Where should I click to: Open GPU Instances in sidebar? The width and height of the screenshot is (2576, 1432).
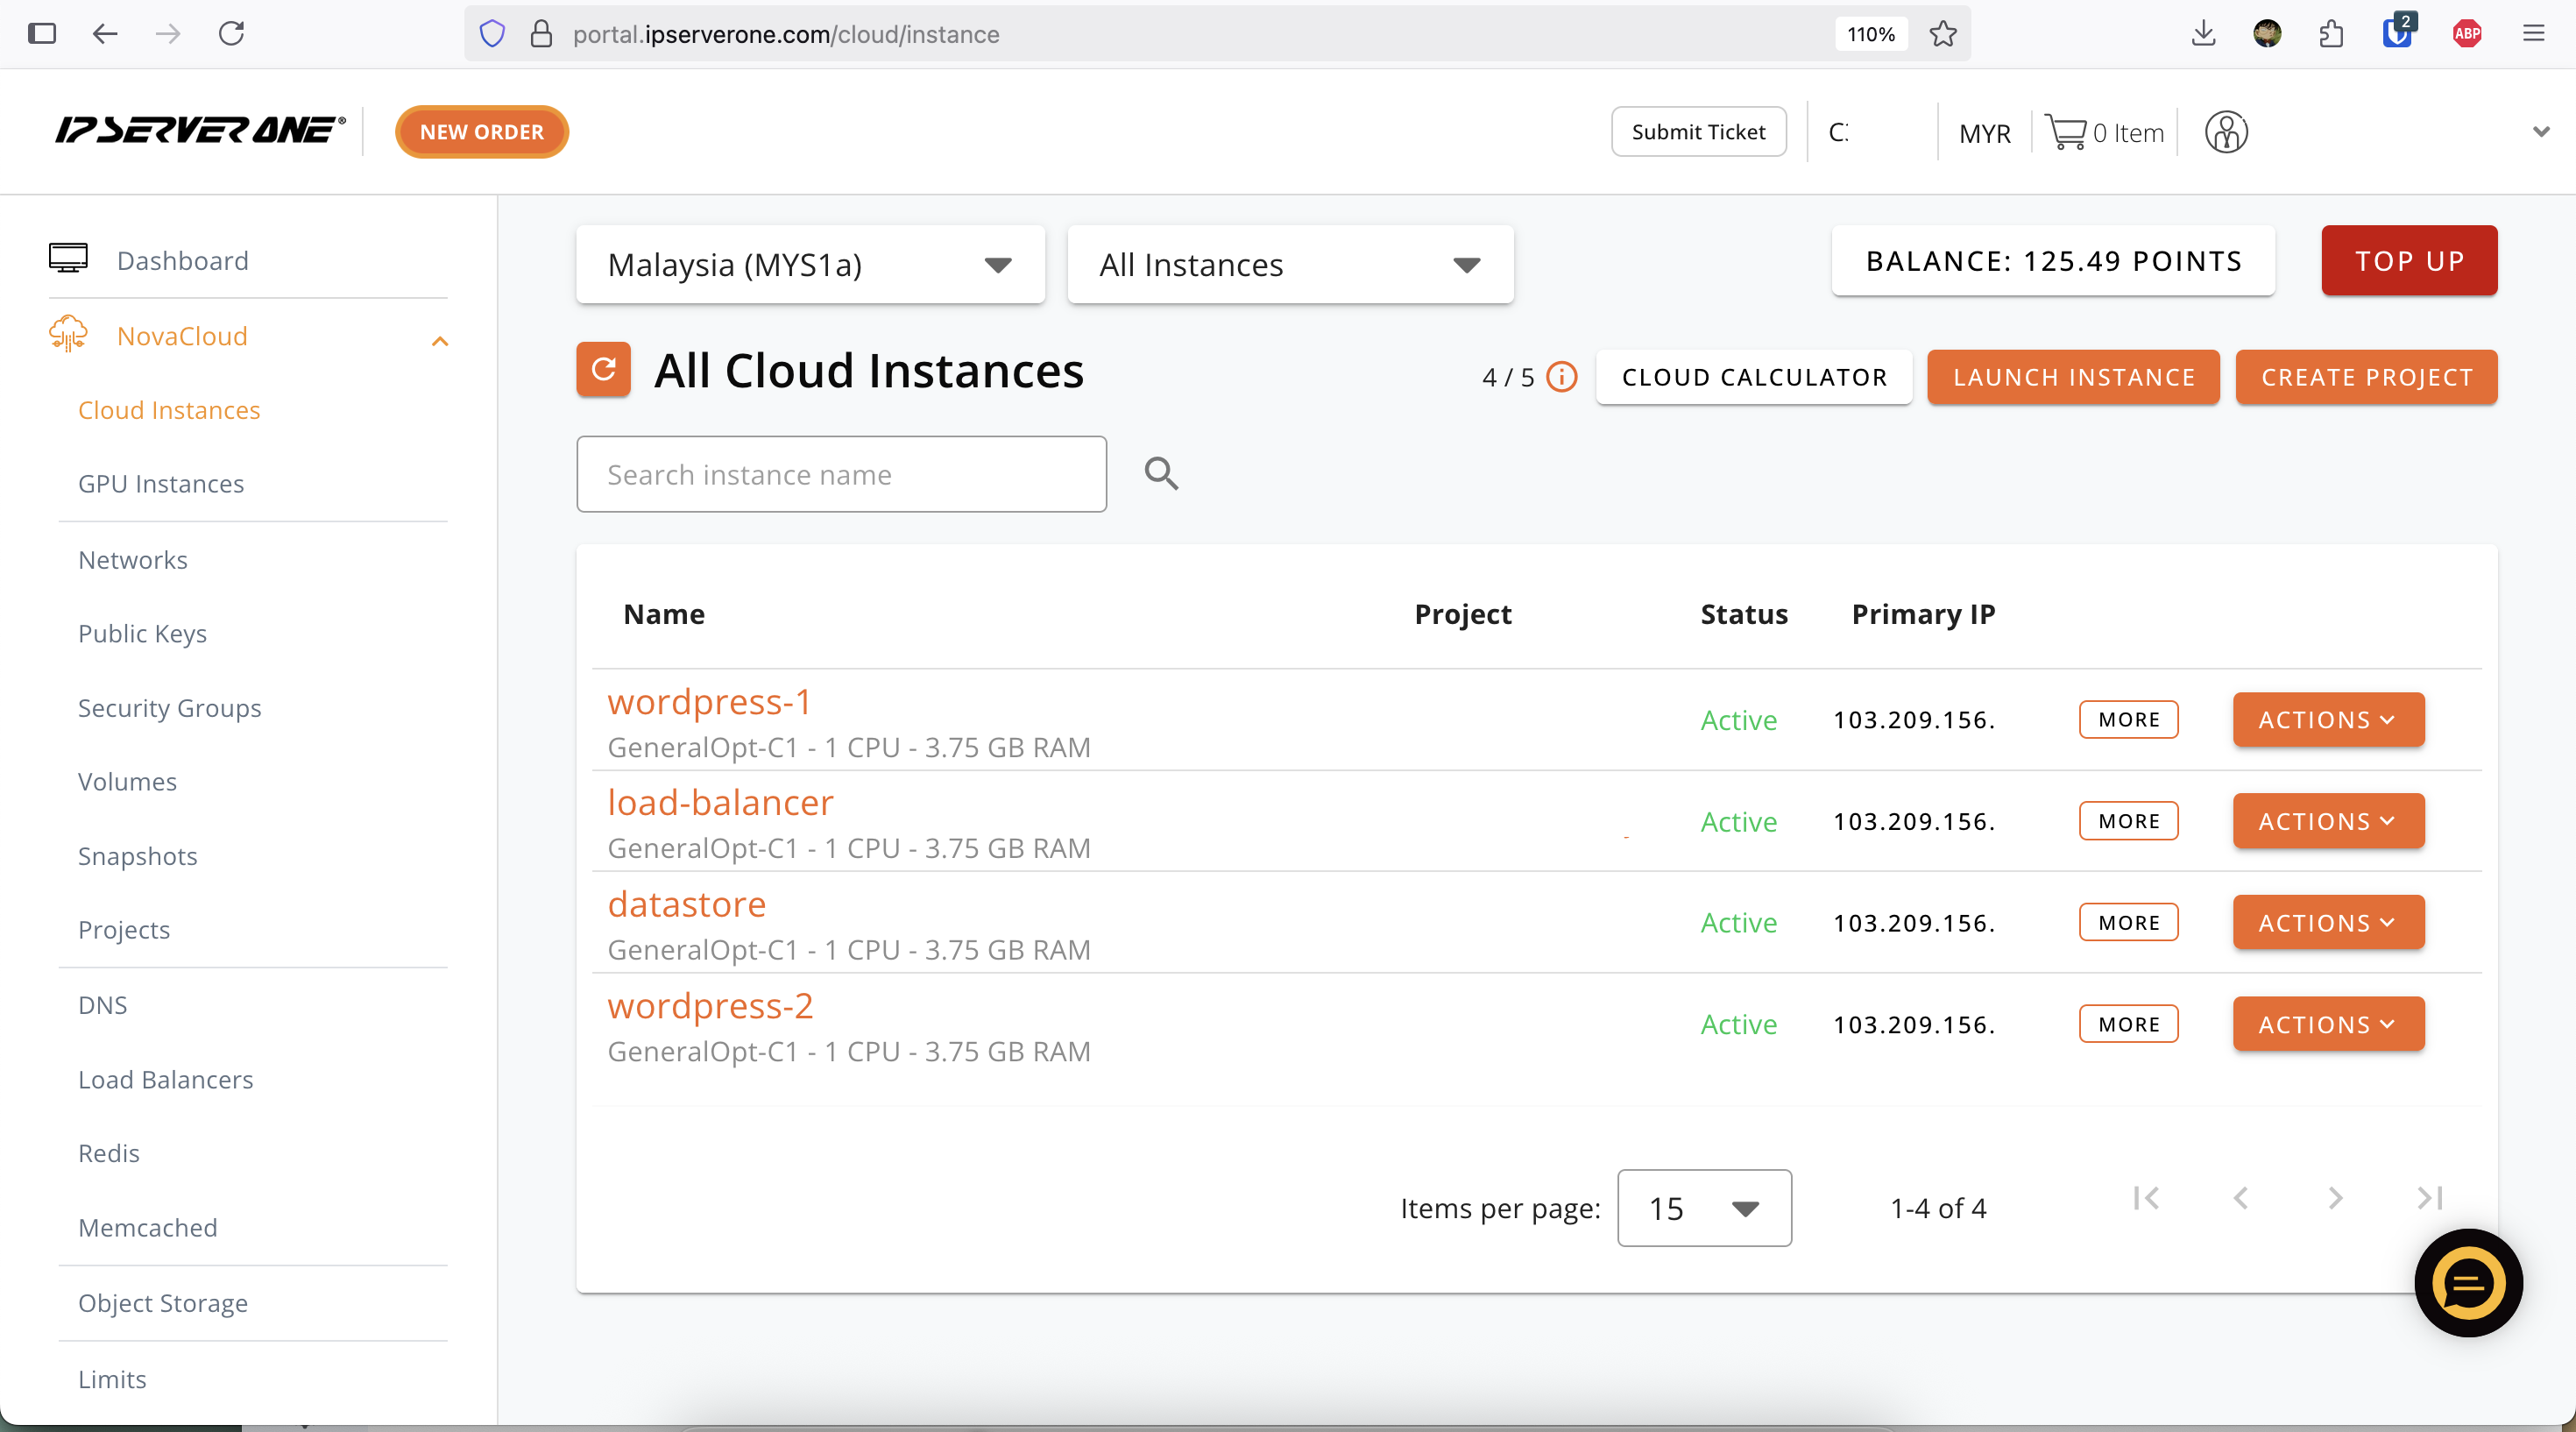coord(161,483)
